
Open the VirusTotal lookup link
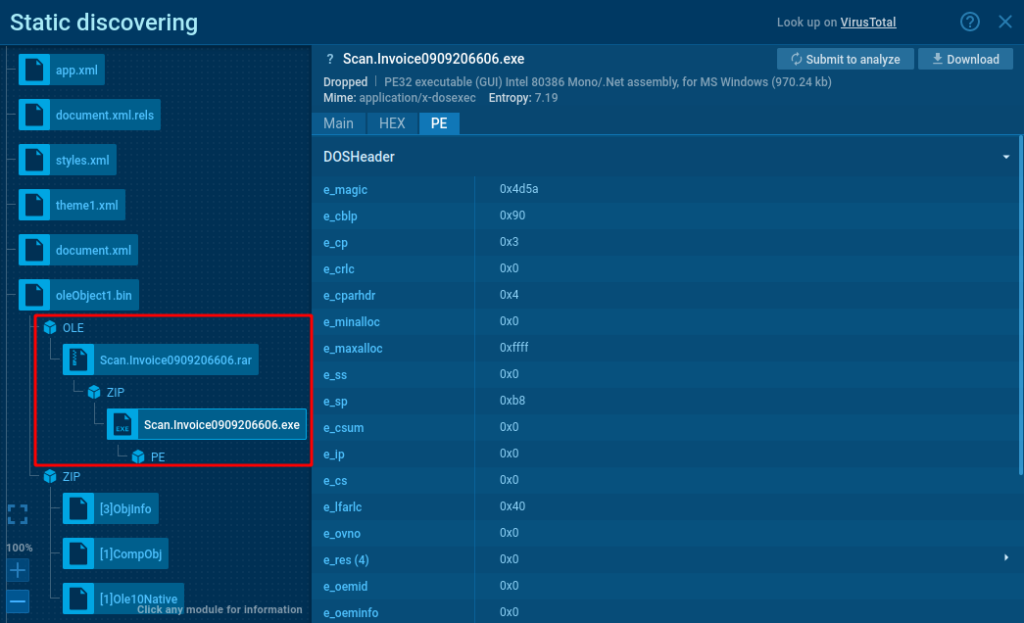coord(867,22)
